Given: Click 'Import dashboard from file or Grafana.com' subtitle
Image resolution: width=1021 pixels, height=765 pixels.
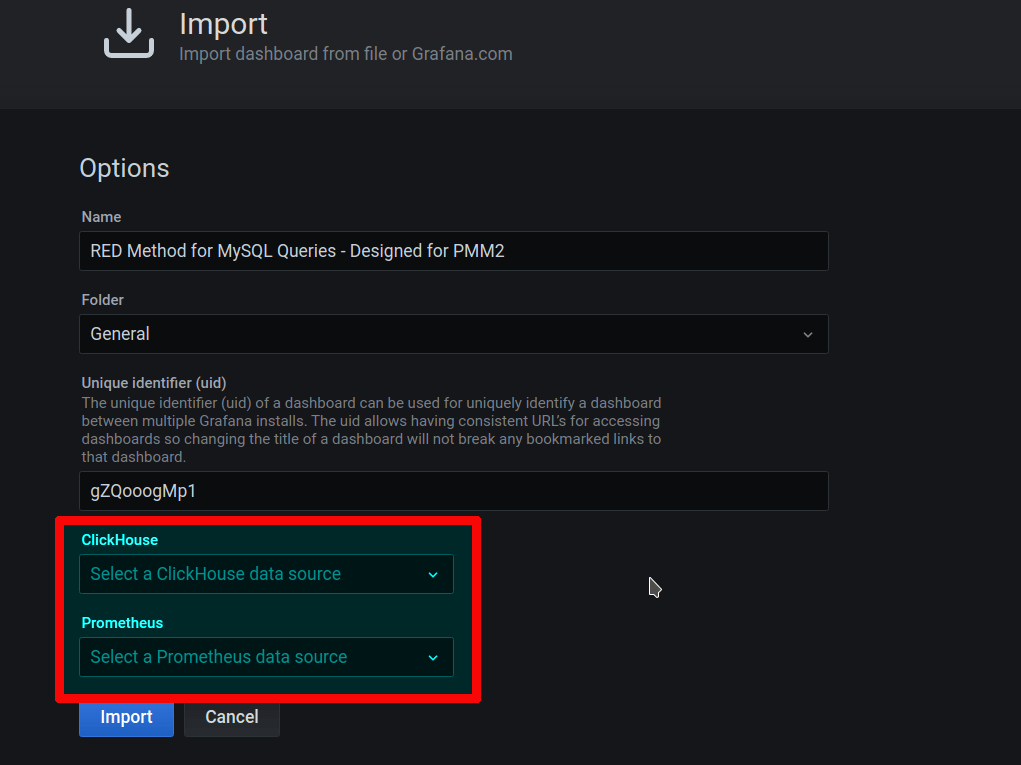Looking at the screenshot, I should 345,54.
